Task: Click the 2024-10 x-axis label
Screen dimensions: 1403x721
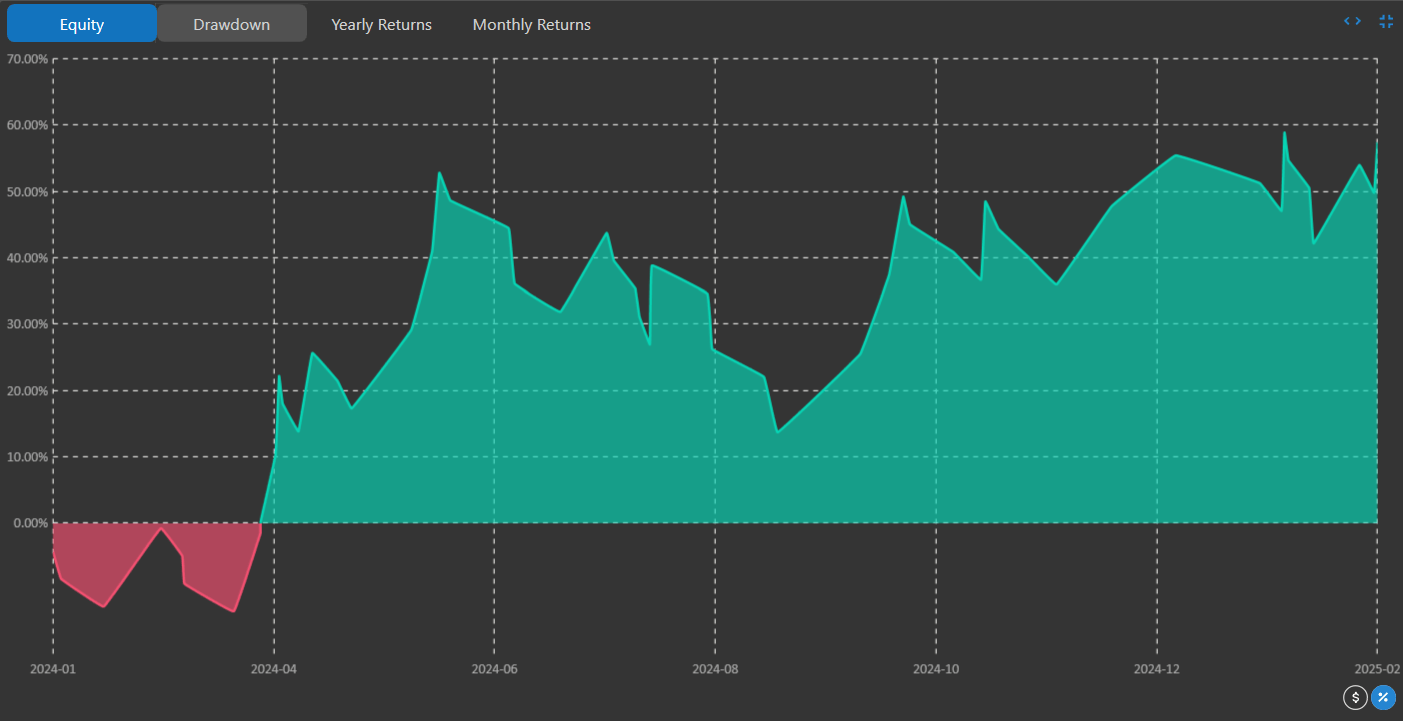Action: pos(937,668)
